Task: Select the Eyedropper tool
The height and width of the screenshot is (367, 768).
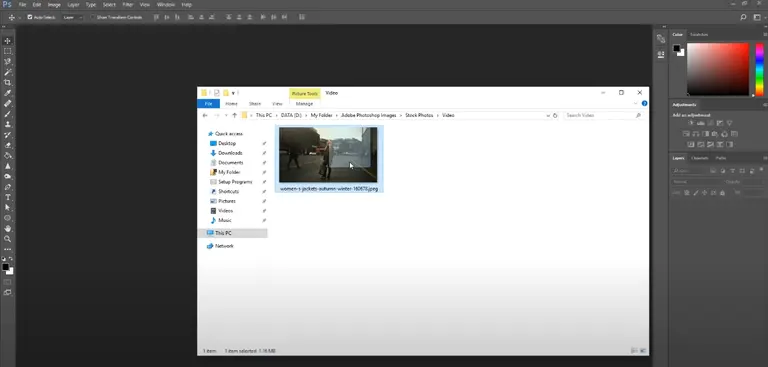Action: point(7,93)
